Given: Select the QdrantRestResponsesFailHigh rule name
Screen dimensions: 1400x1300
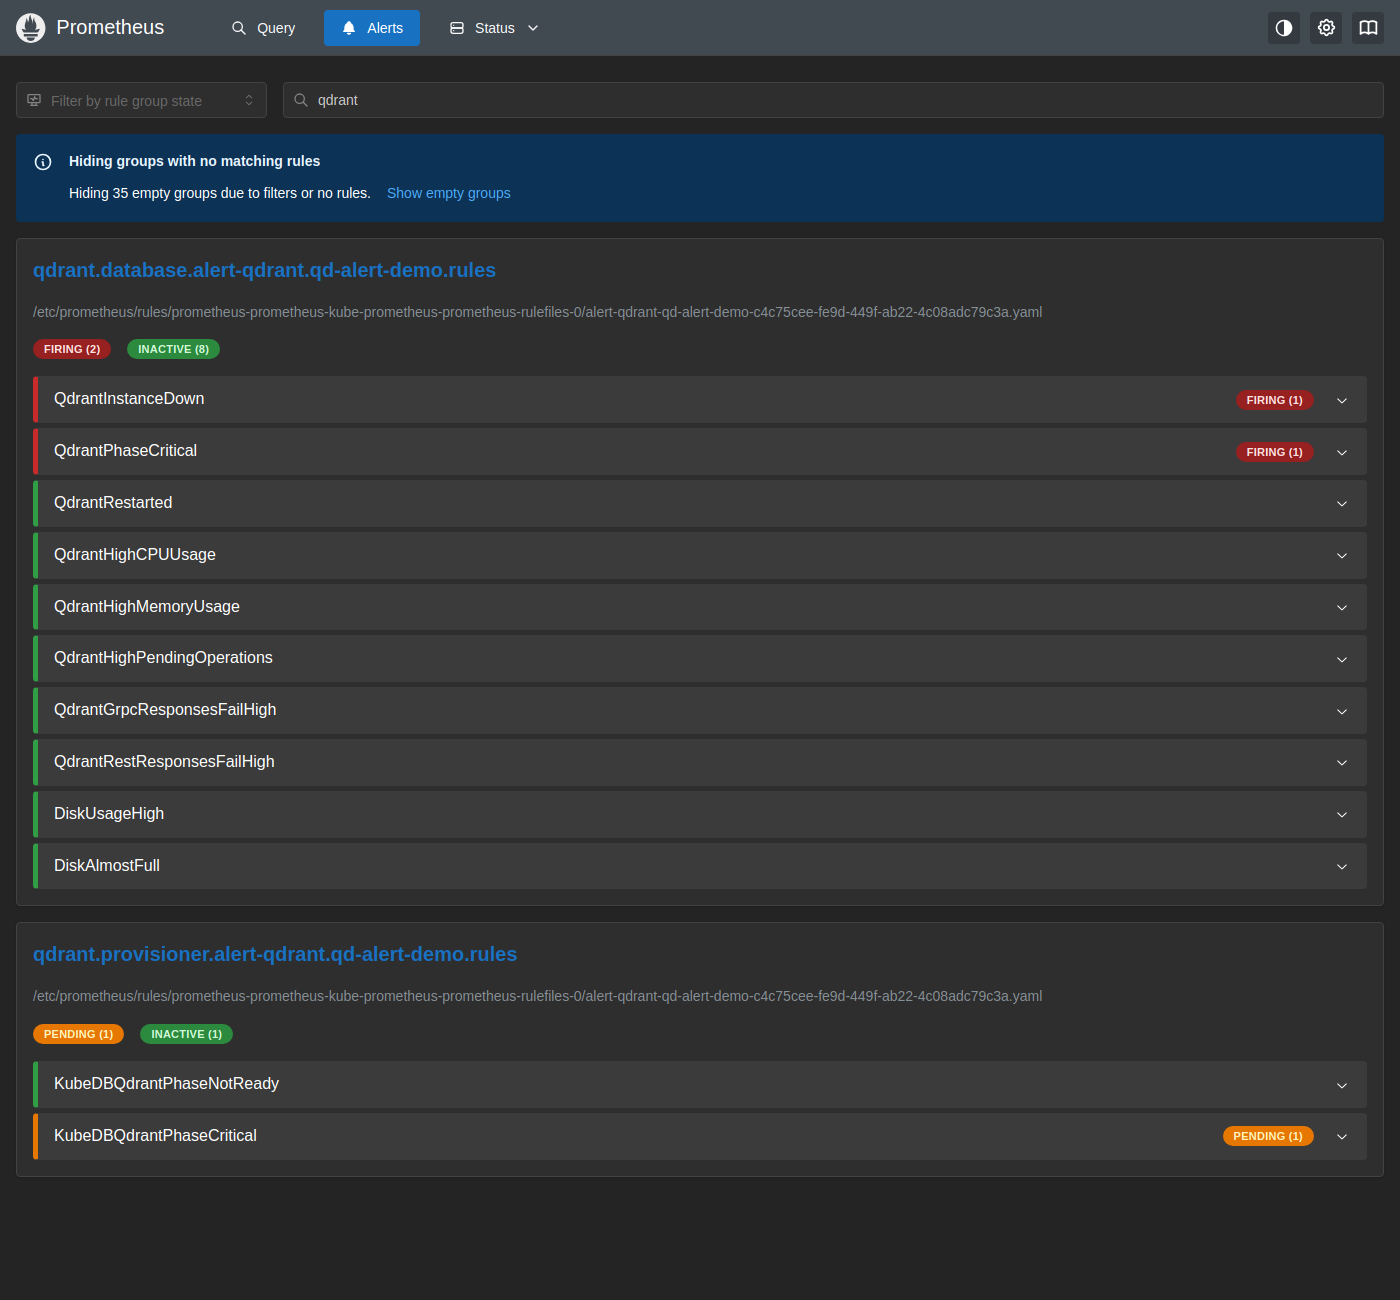Looking at the screenshot, I should click(x=164, y=762).
